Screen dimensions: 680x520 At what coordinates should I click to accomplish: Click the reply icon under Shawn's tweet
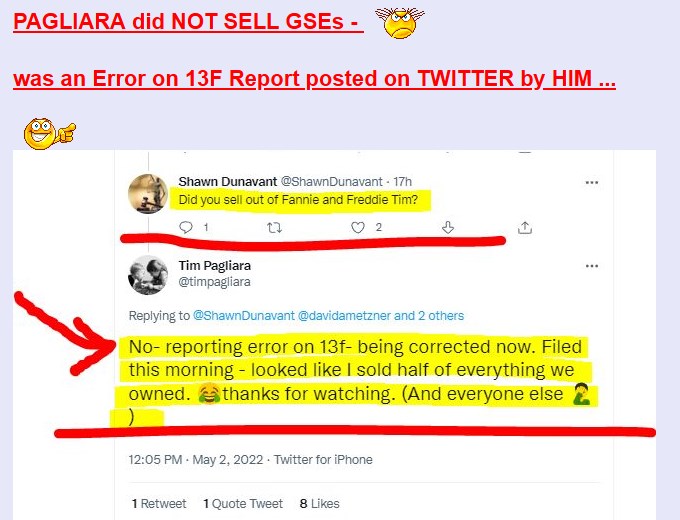click(186, 227)
